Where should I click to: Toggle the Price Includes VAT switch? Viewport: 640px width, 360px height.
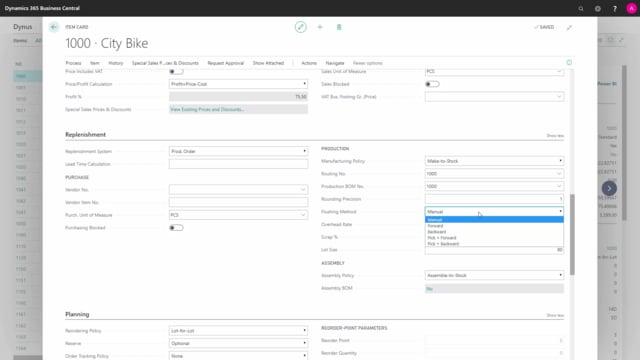tap(176, 71)
